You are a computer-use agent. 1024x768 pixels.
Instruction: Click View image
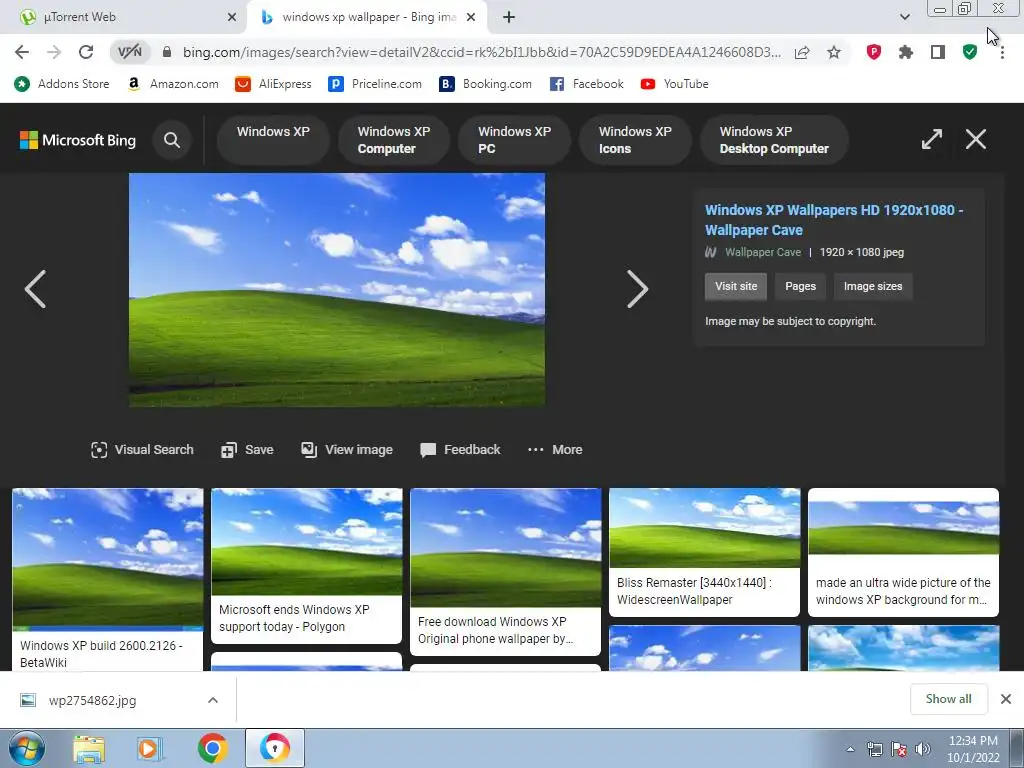tap(346, 450)
